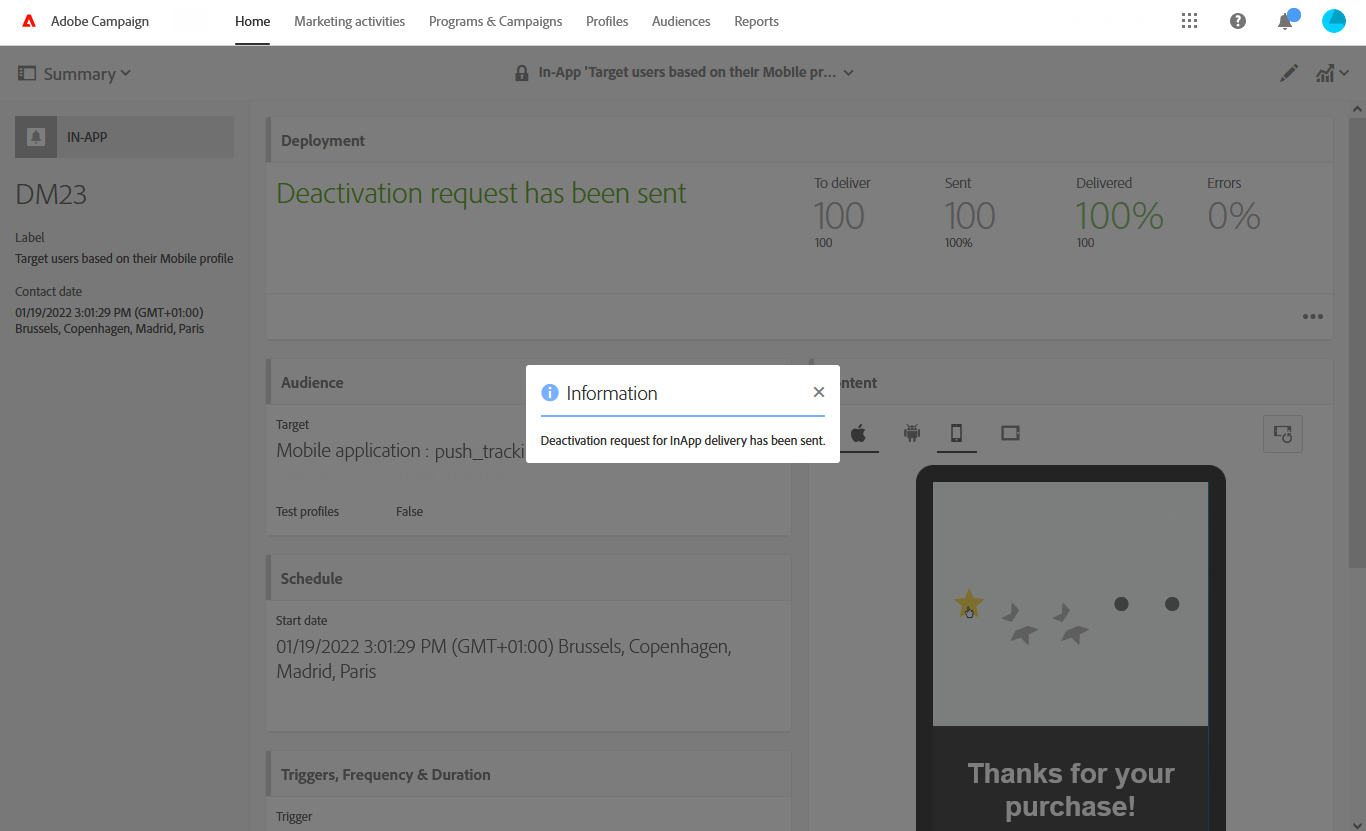Click the pencil edit properties icon

tap(1289, 73)
